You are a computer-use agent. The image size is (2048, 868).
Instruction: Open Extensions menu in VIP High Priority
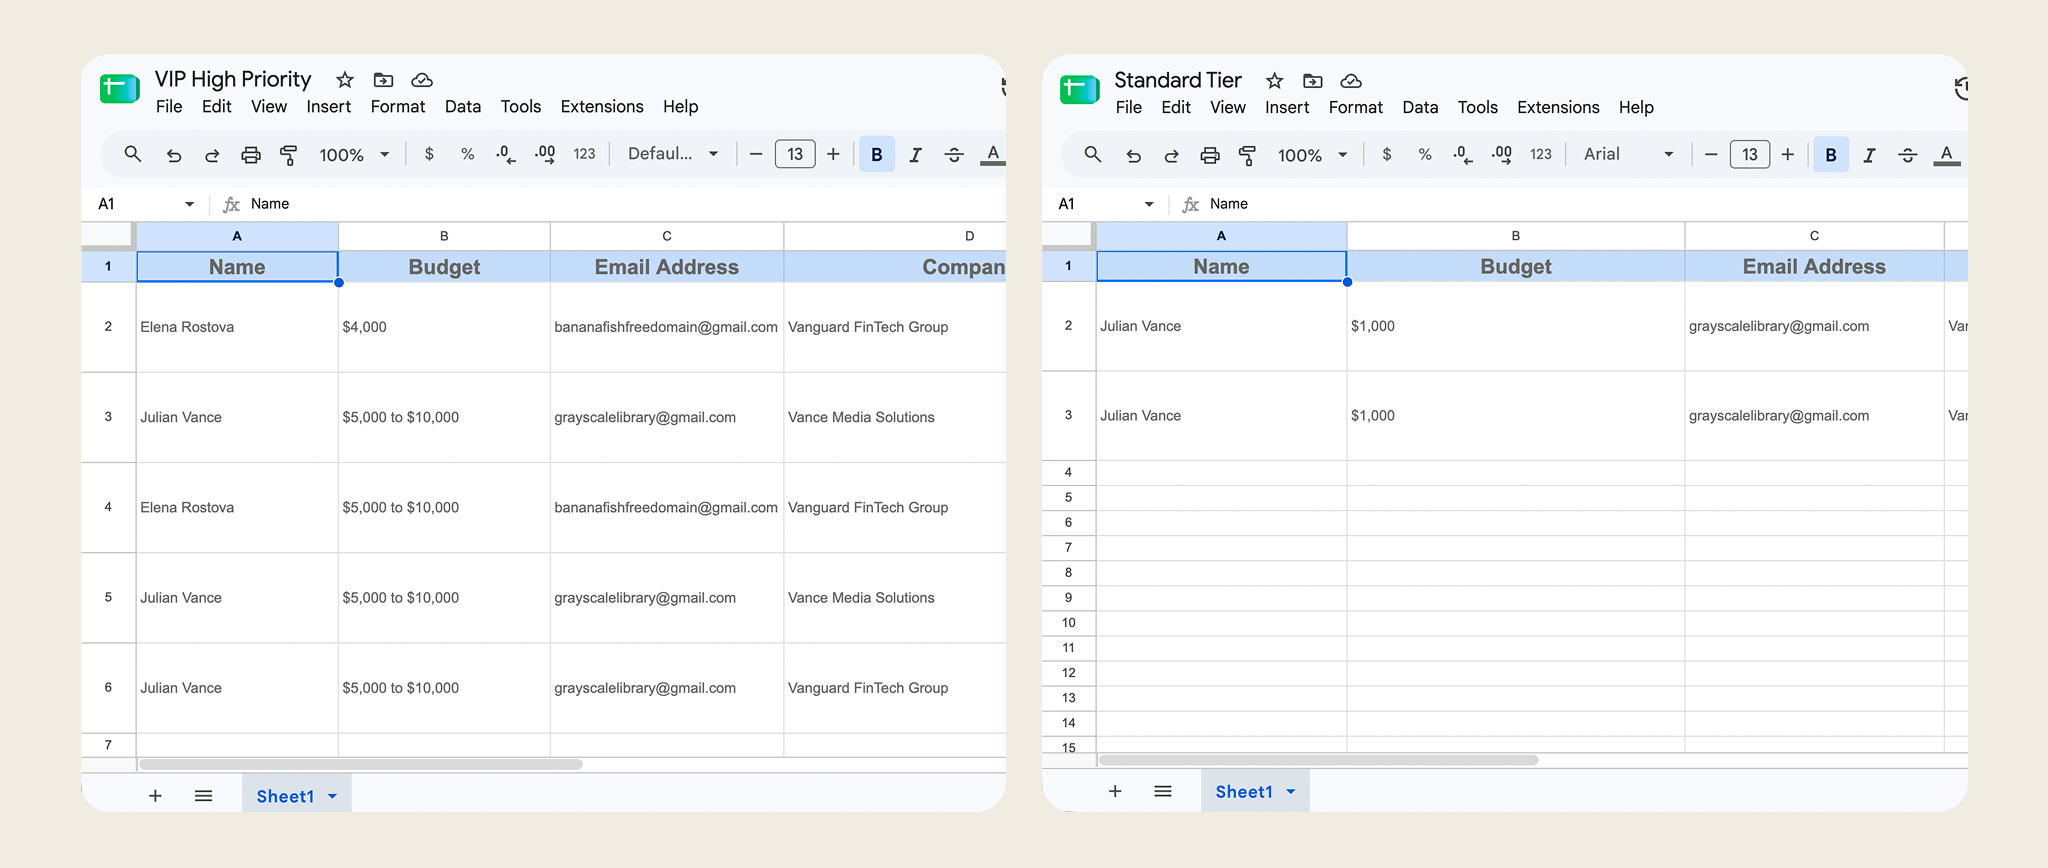coord(602,107)
